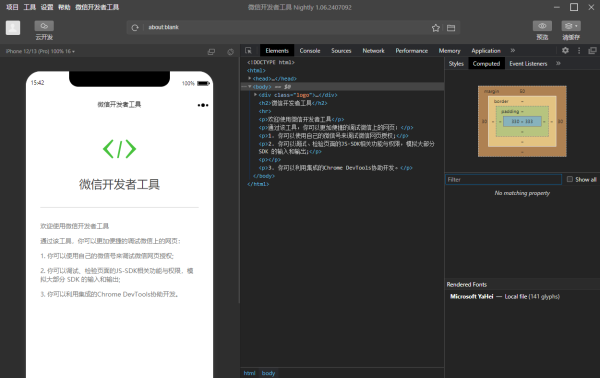Open the Application tab

[x=486, y=51]
